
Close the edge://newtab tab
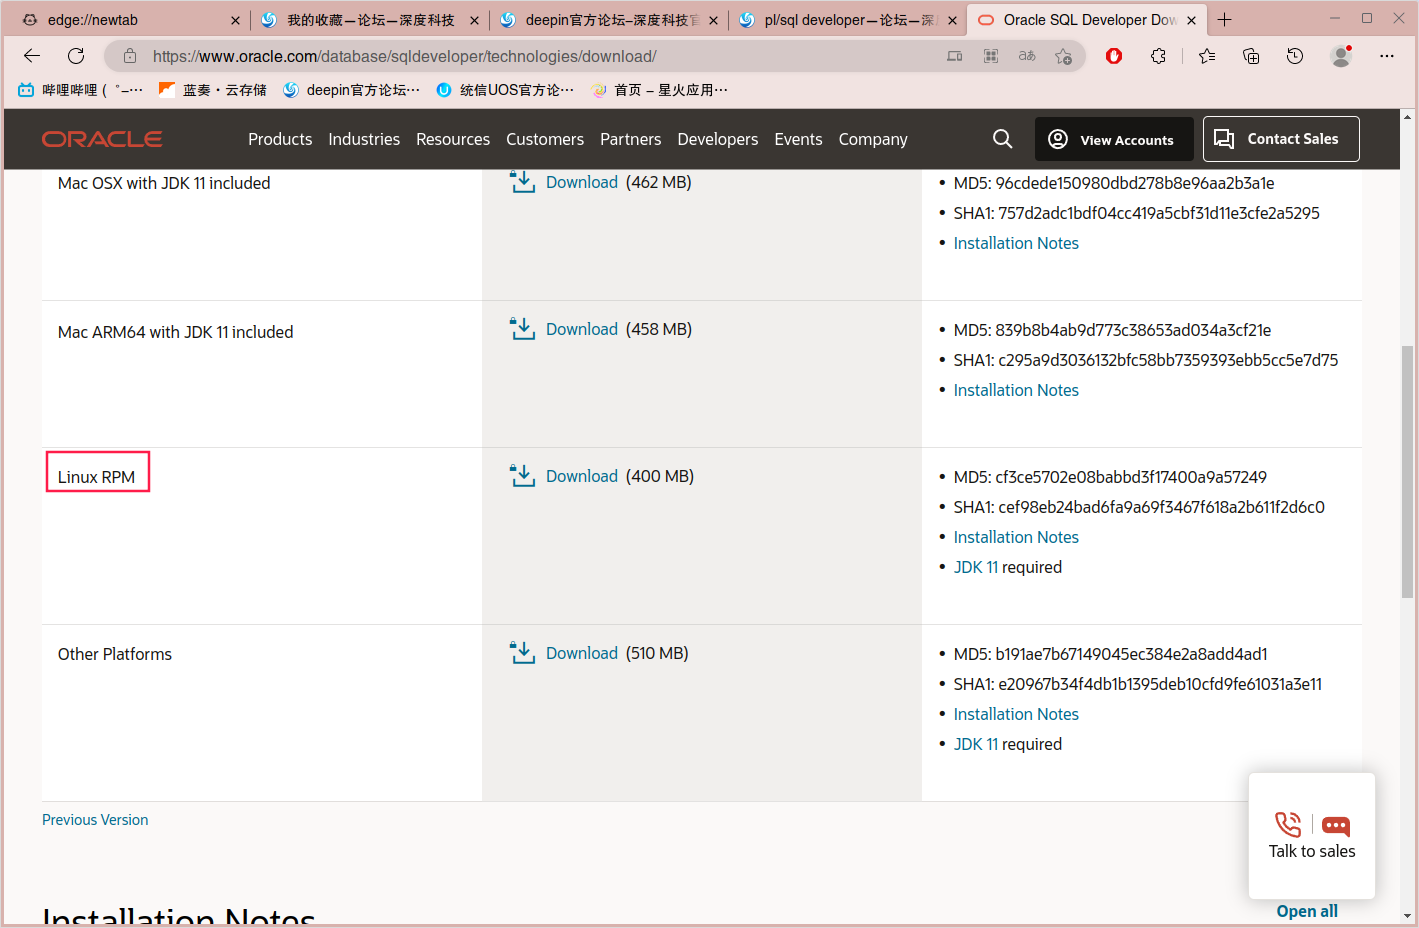pos(235,20)
